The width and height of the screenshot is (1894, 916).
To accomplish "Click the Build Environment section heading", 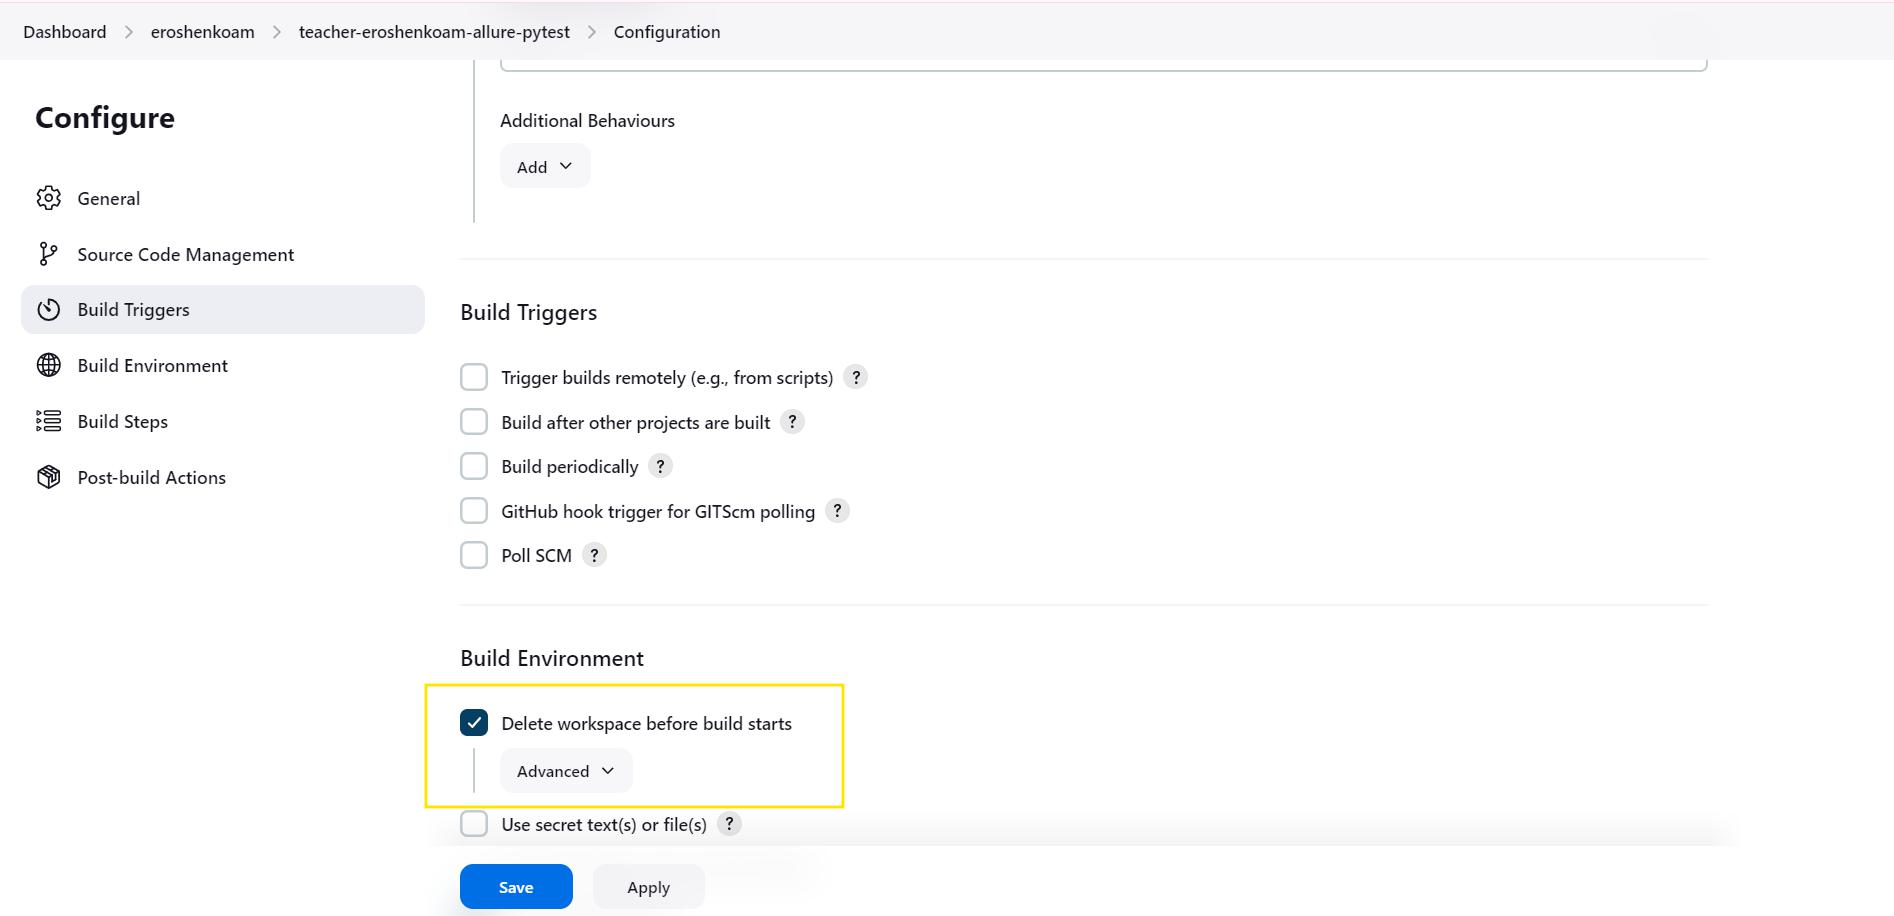I will 552,658.
